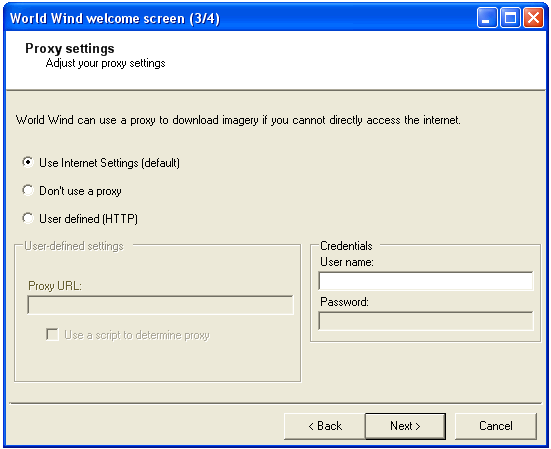The image size is (551, 449).
Task: Continue with the Next button
Action: coord(405,426)
